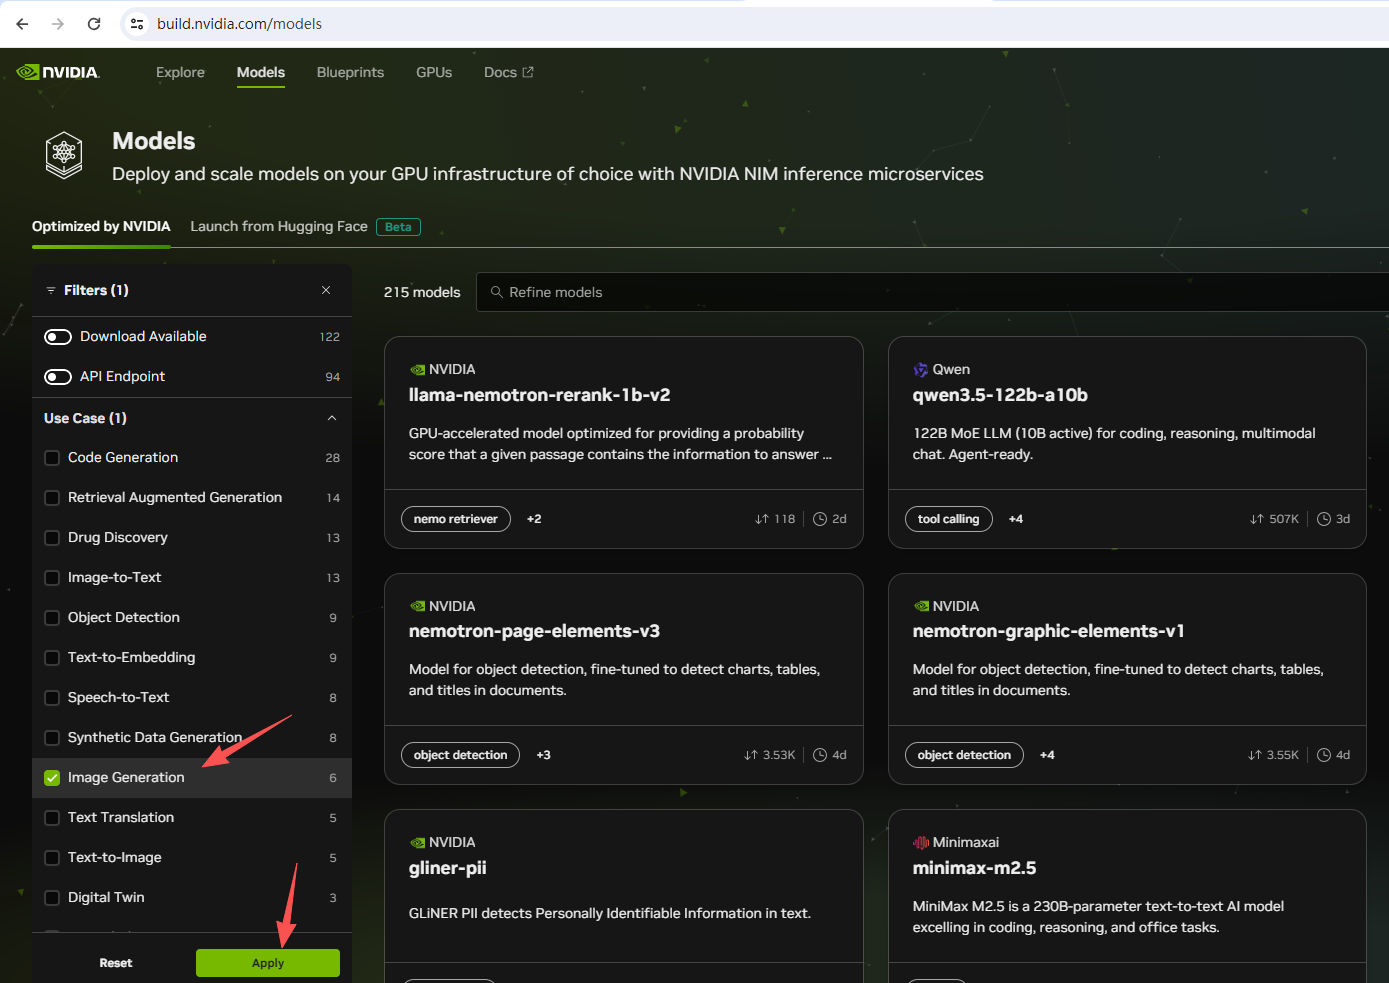Click the clock icon on nemotron-page-elements-v3 card
Viewport: 1389px width, 983px height.
coord(820,755)
